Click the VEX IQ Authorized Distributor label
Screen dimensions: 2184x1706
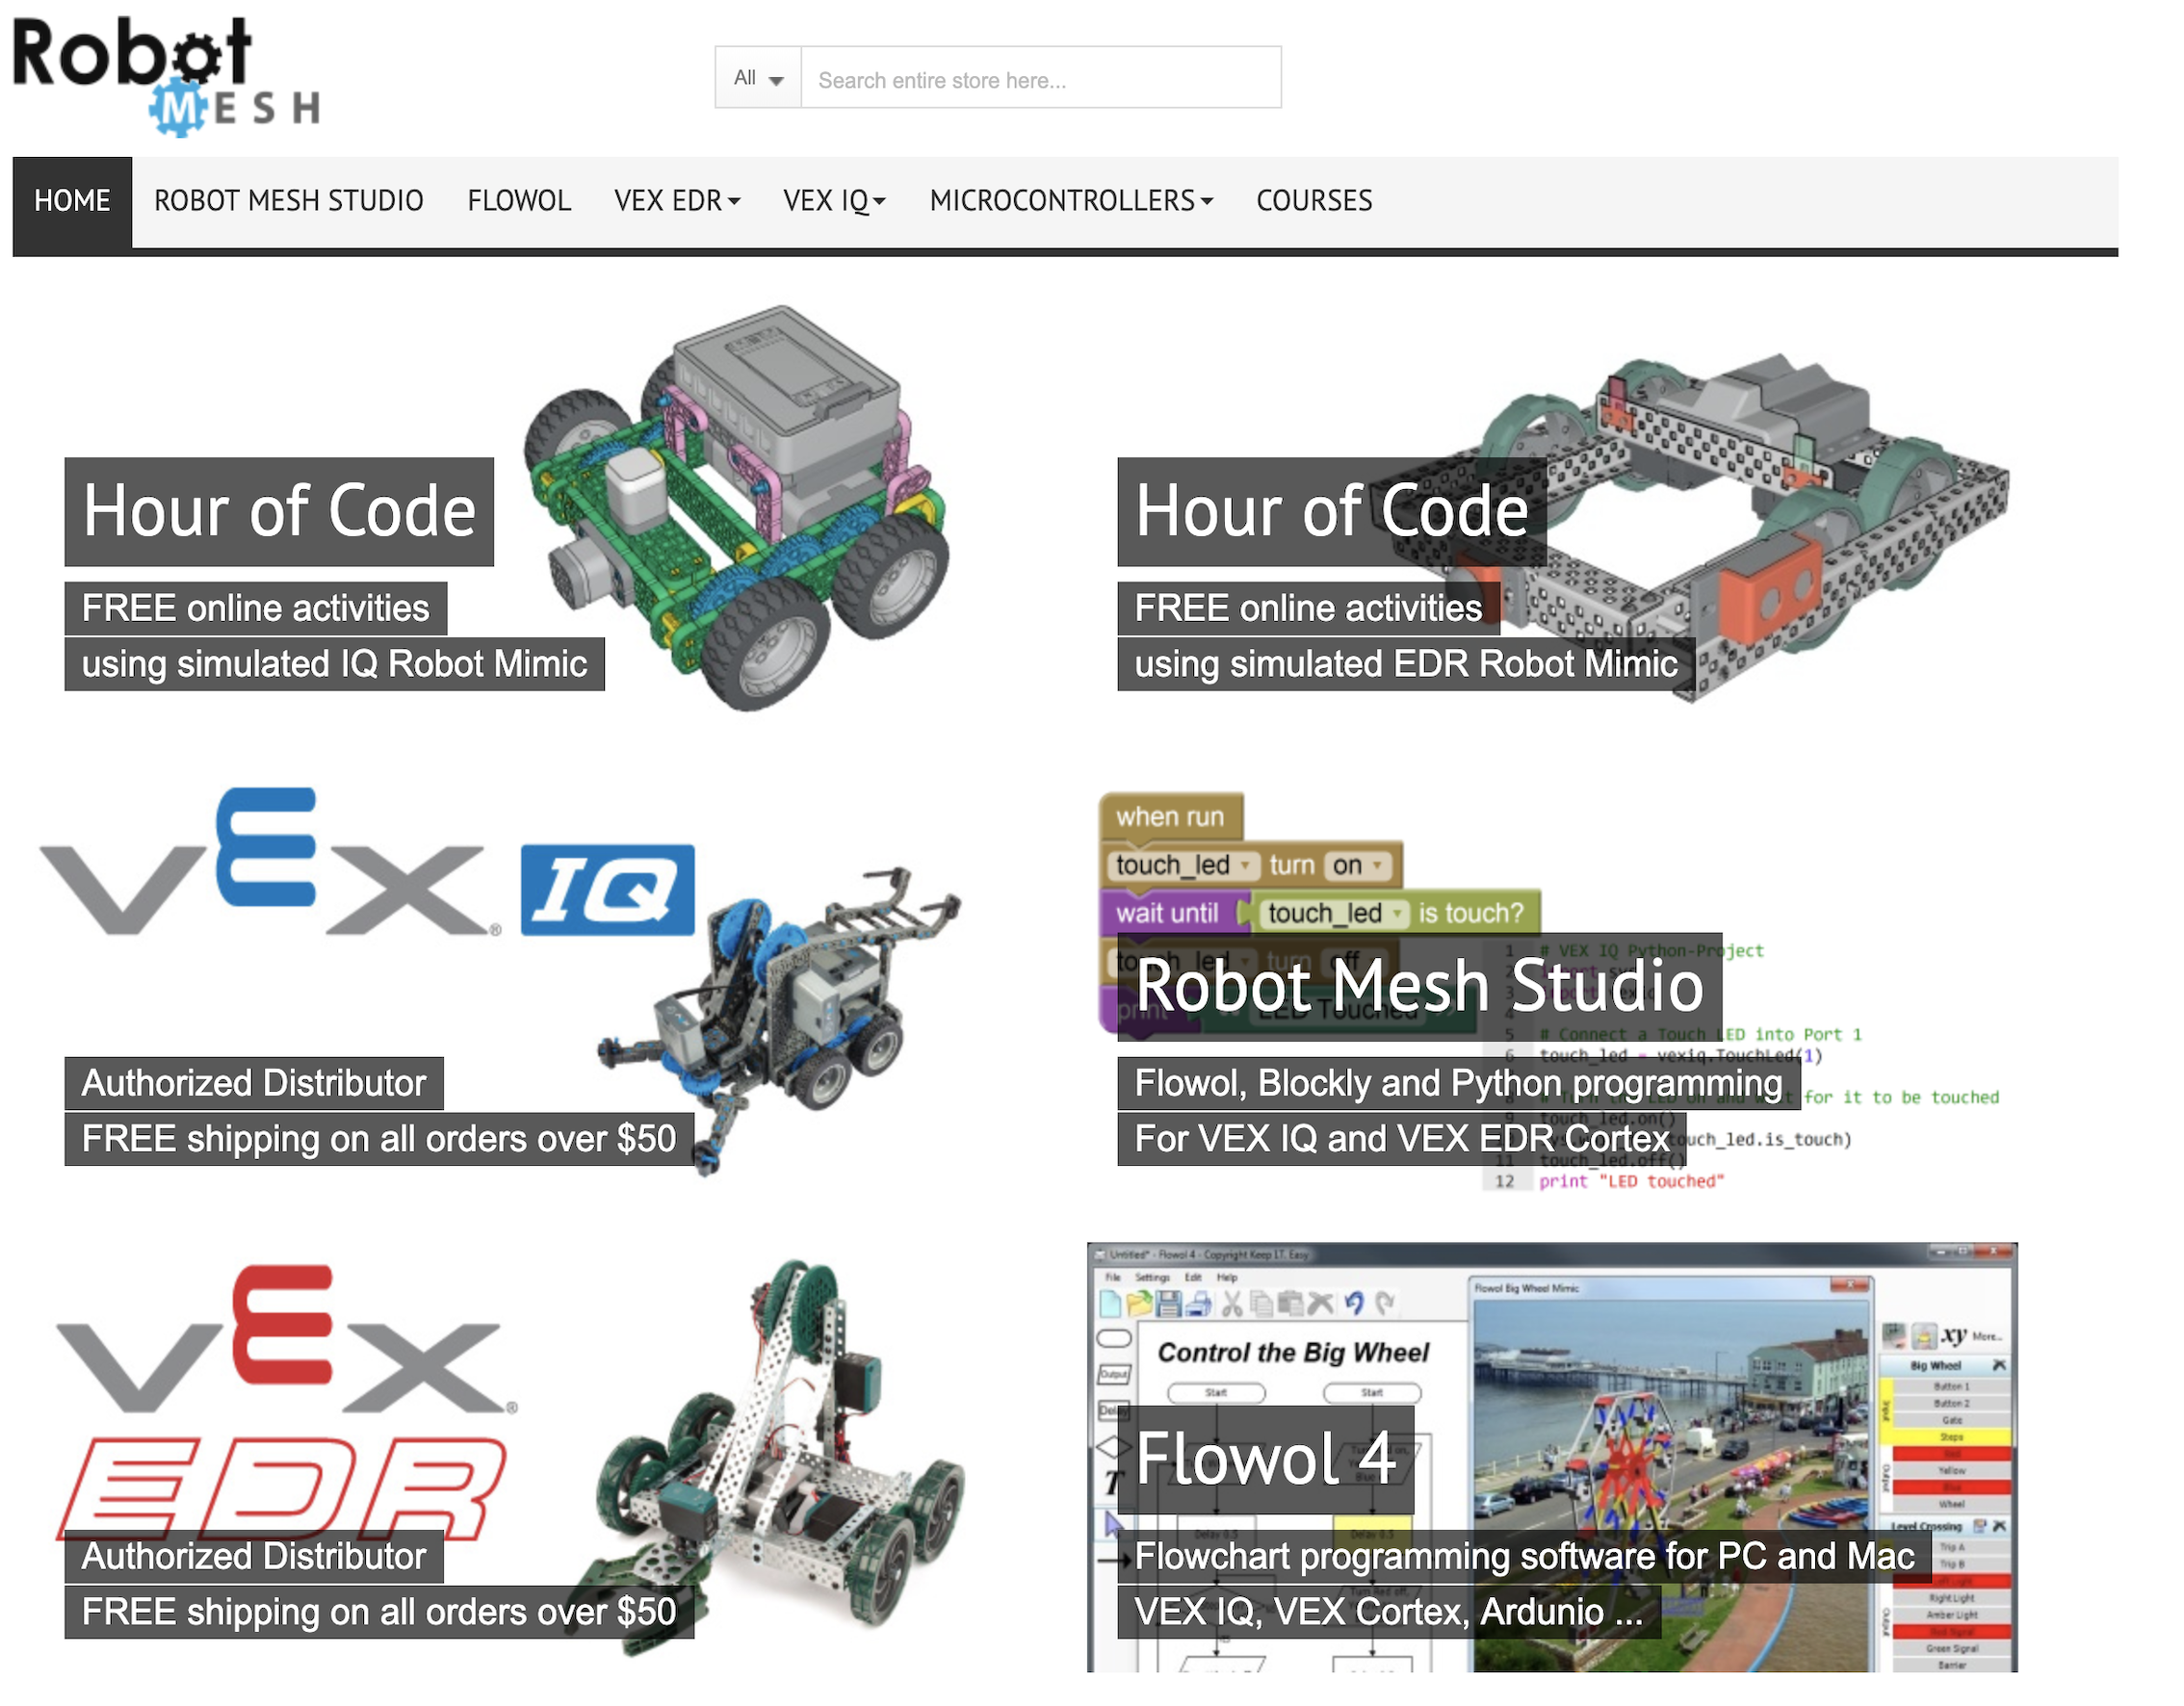point(254,1084)
